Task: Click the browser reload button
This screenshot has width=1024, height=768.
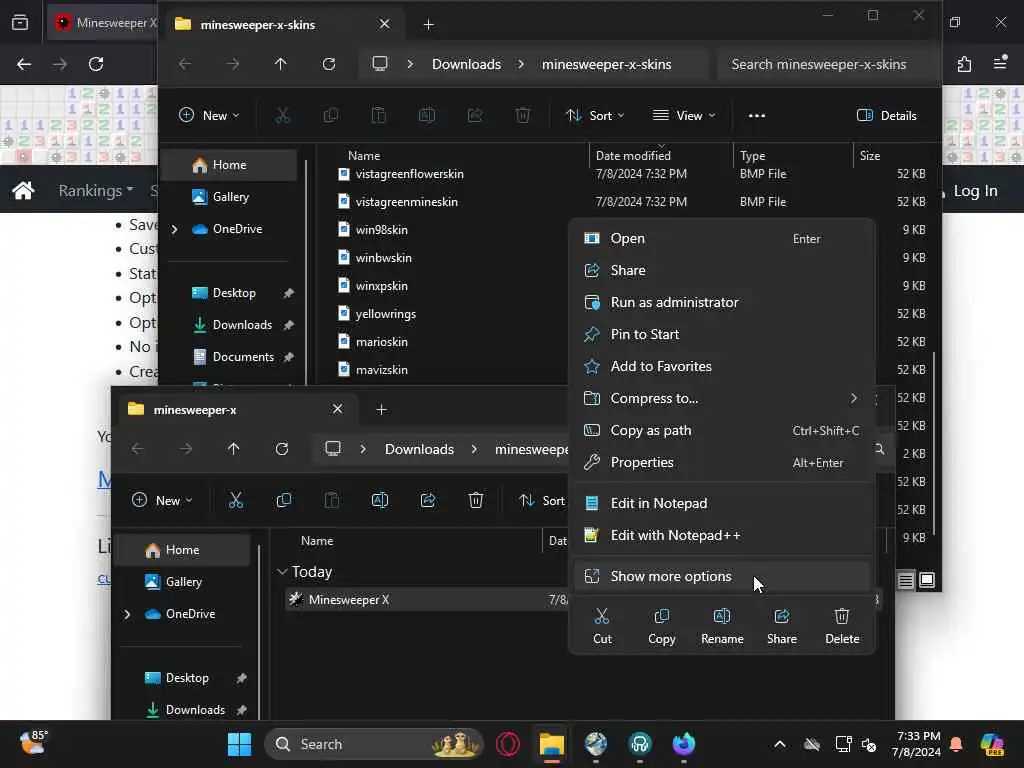Action: [x=96, y=64]
